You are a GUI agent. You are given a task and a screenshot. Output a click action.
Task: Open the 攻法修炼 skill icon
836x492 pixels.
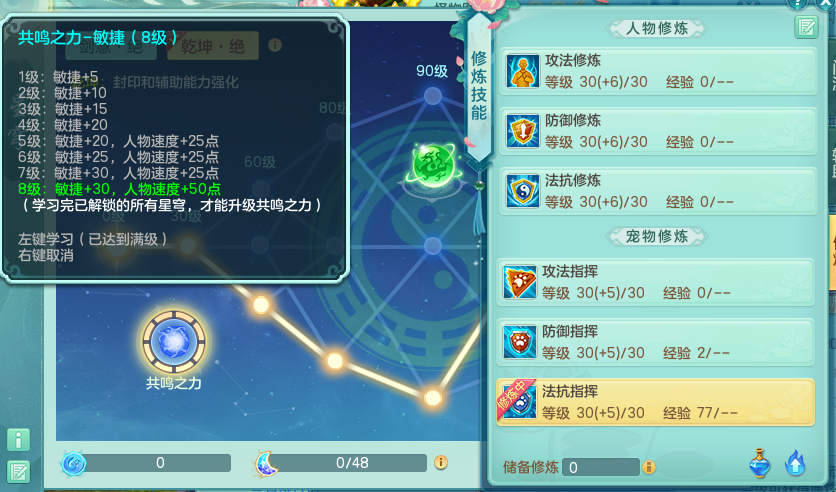tap(522, 70)
